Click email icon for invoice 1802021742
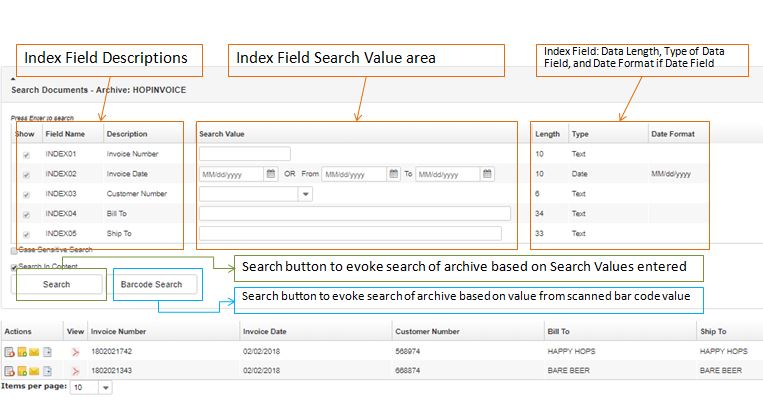This screenshot has height=405, width=763. coord(33,352)
